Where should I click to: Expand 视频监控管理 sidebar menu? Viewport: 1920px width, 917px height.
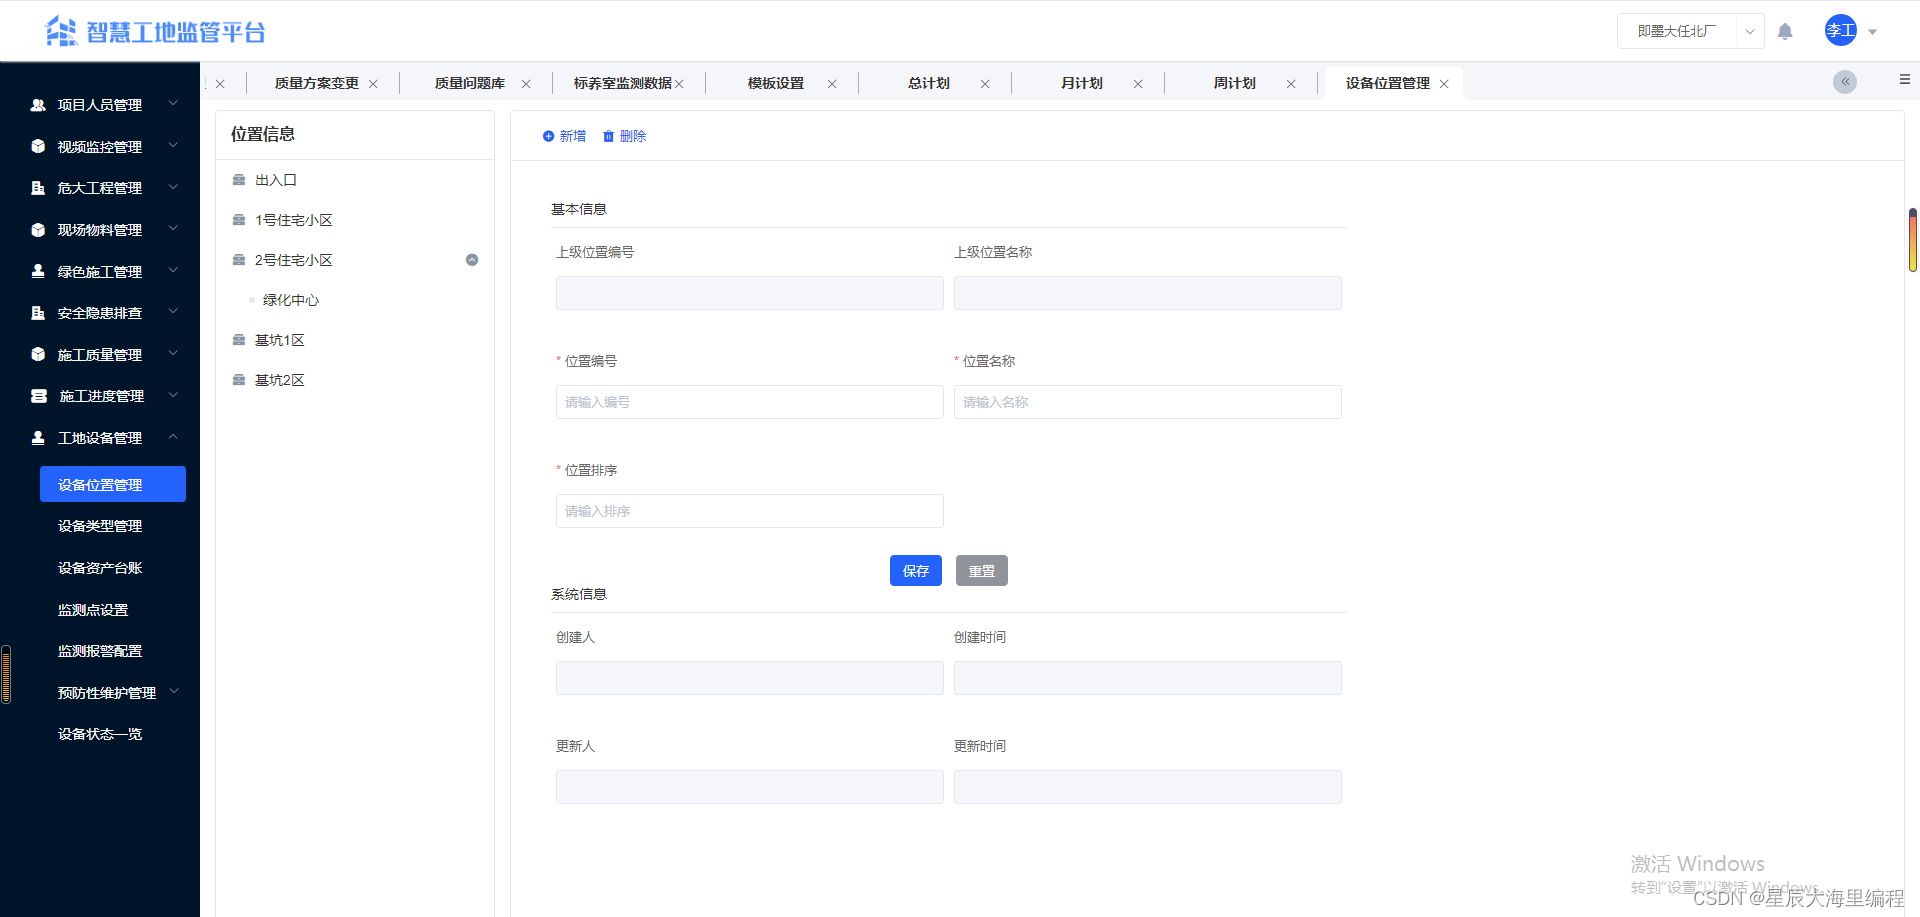click(x=100, y=147)
